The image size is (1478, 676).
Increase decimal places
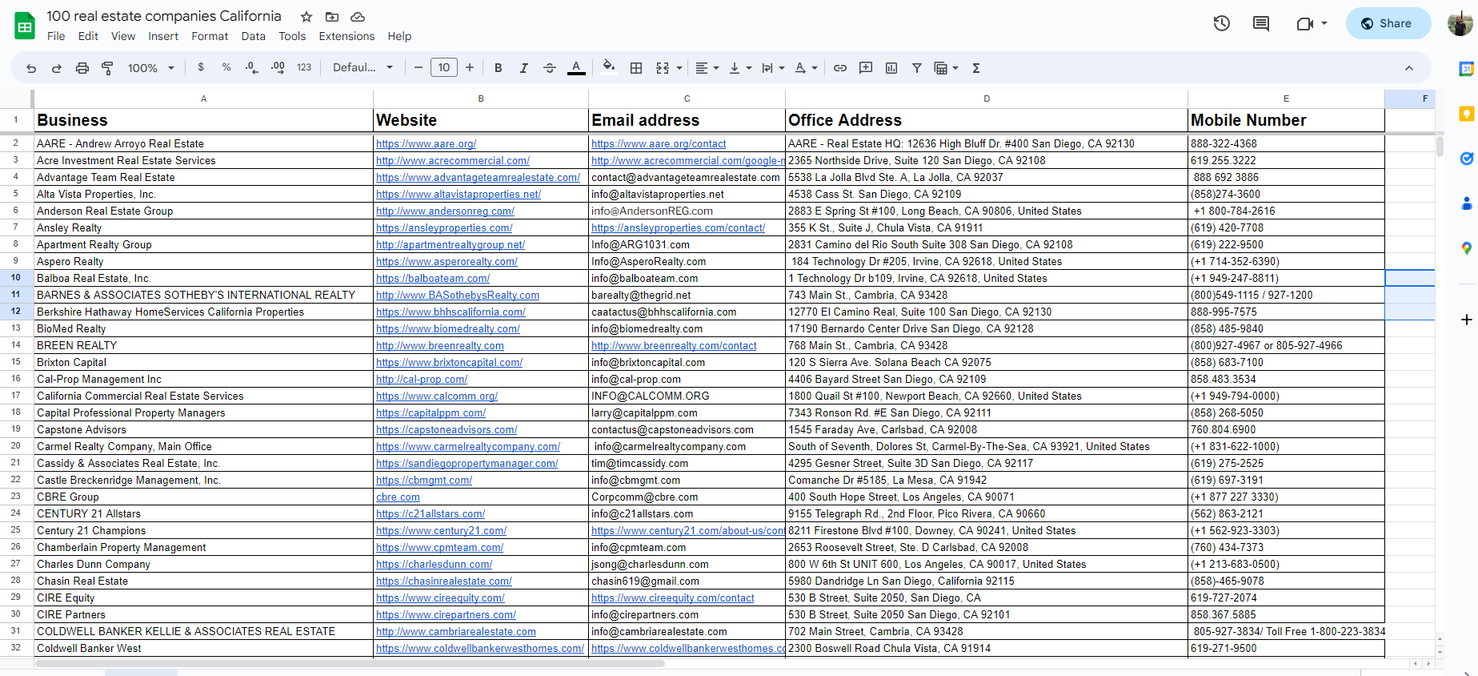(278, 68)
